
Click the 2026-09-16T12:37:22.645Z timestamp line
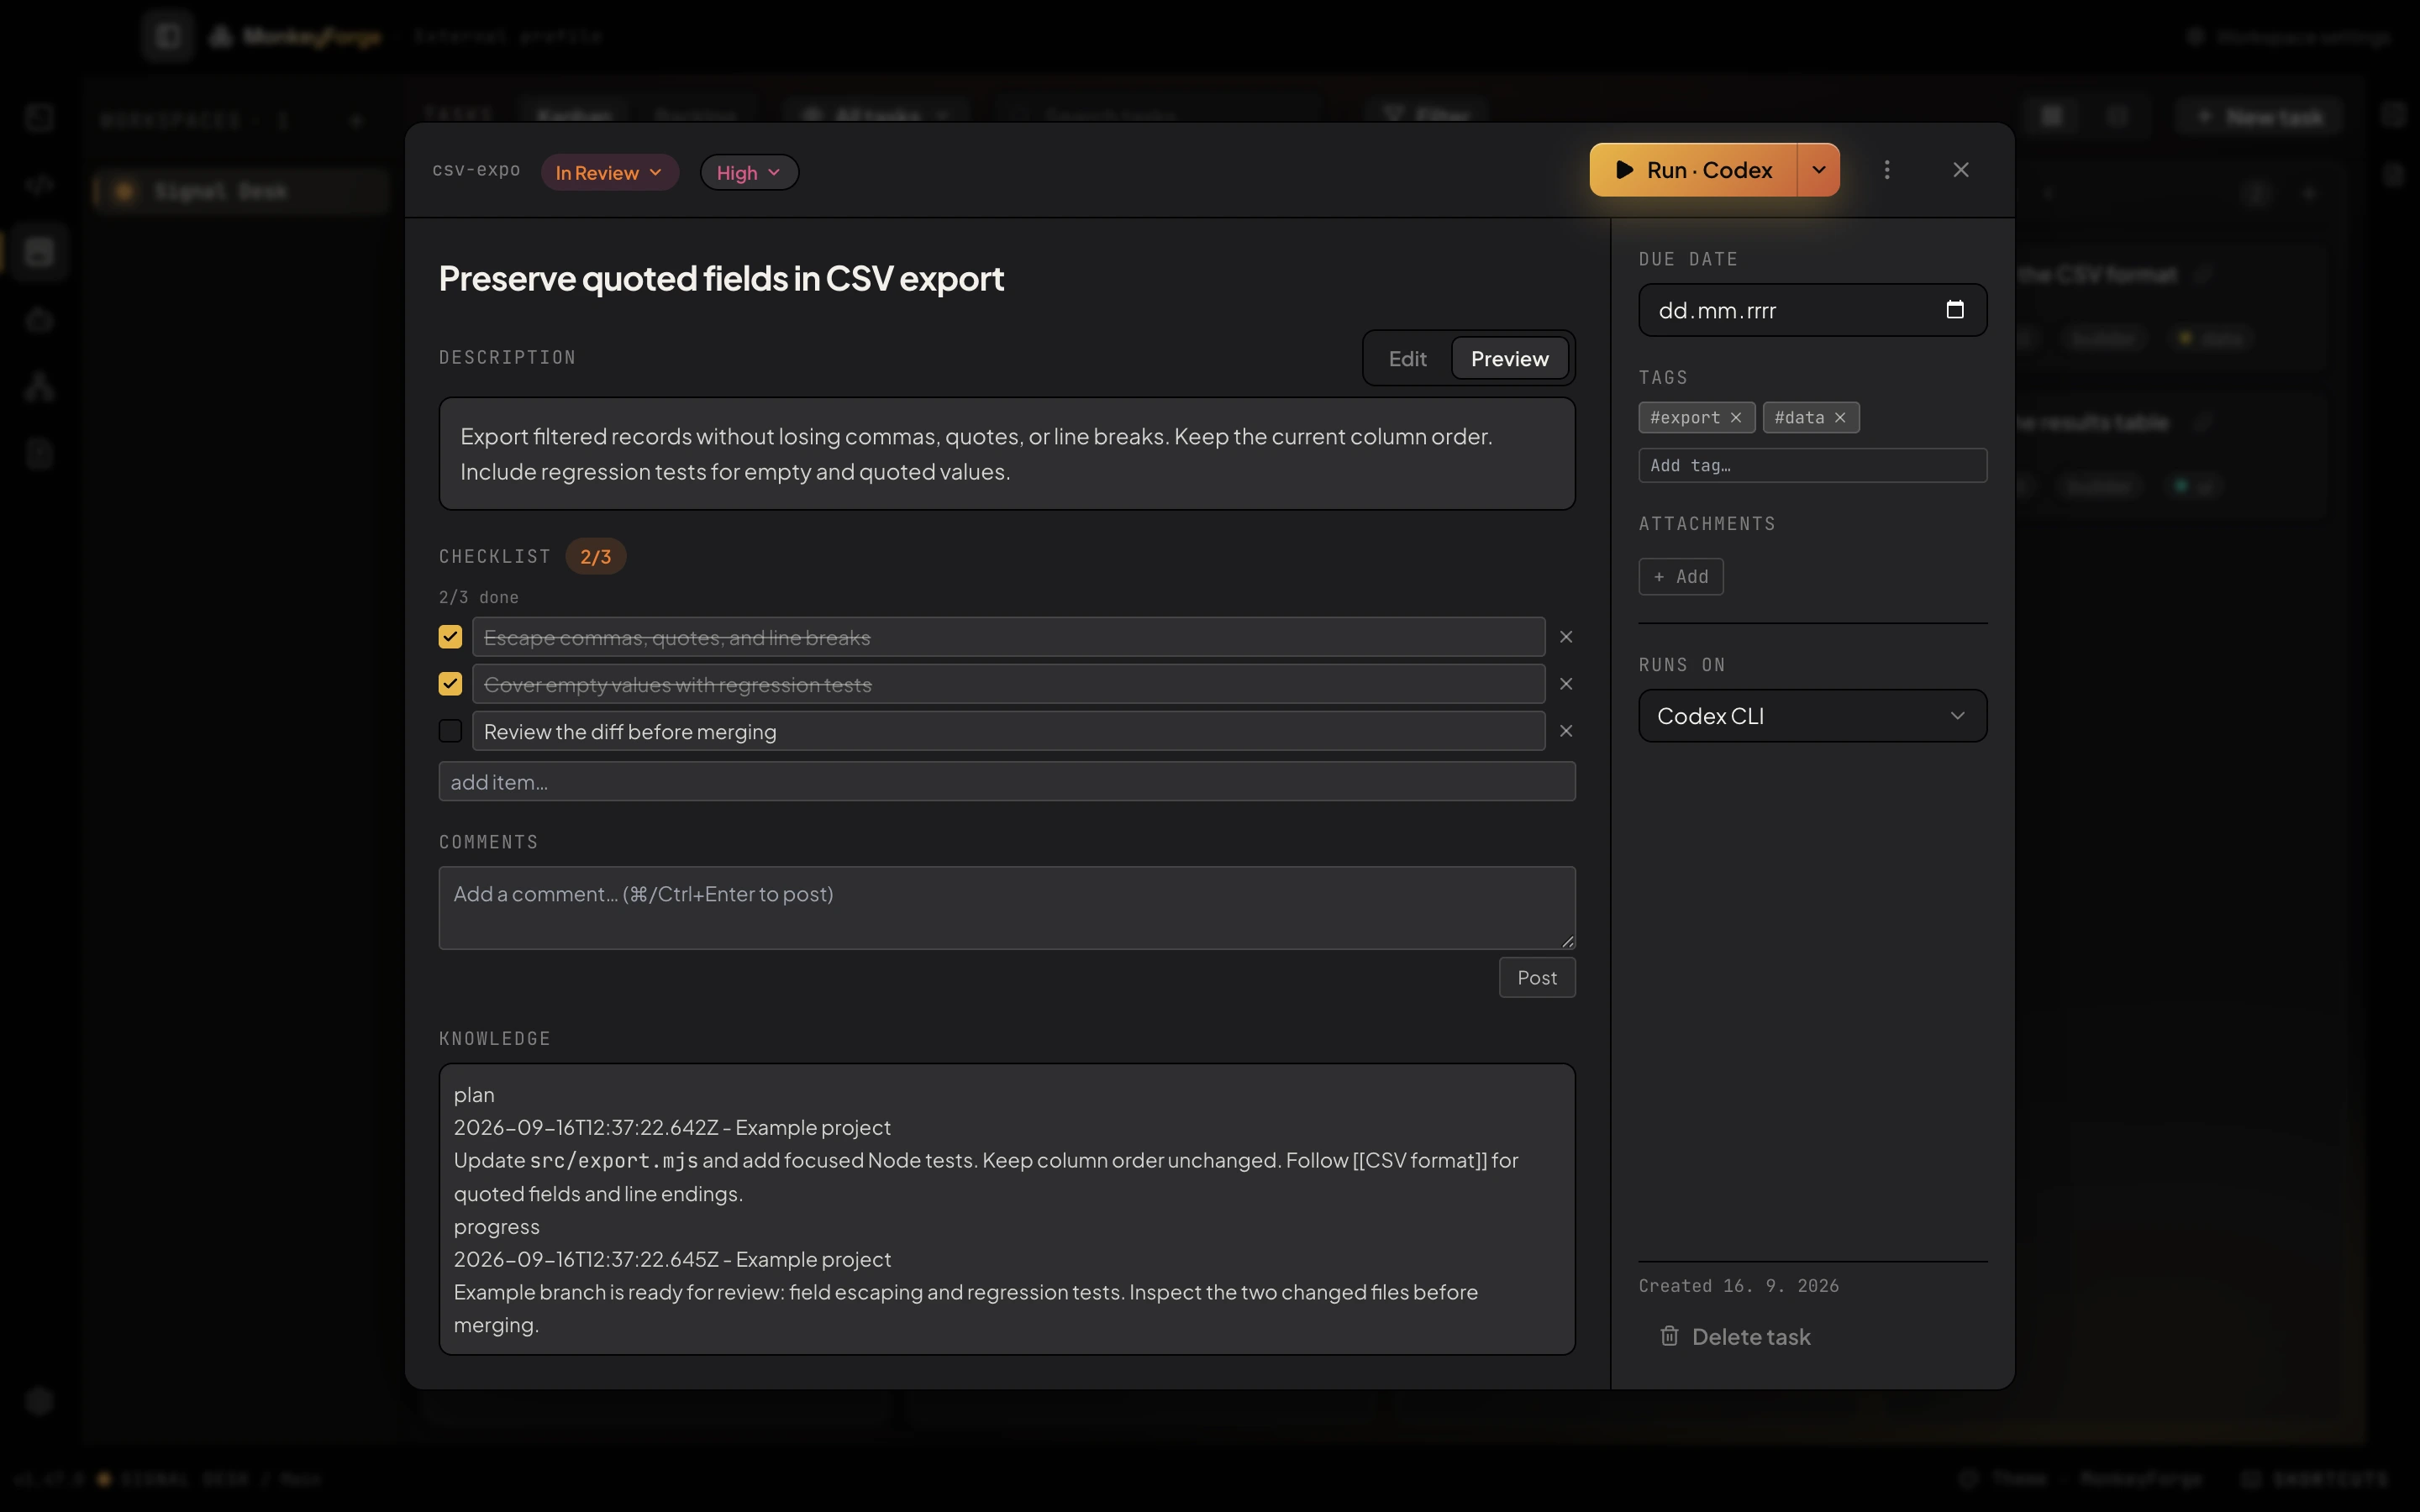[x=672, y=1259]
